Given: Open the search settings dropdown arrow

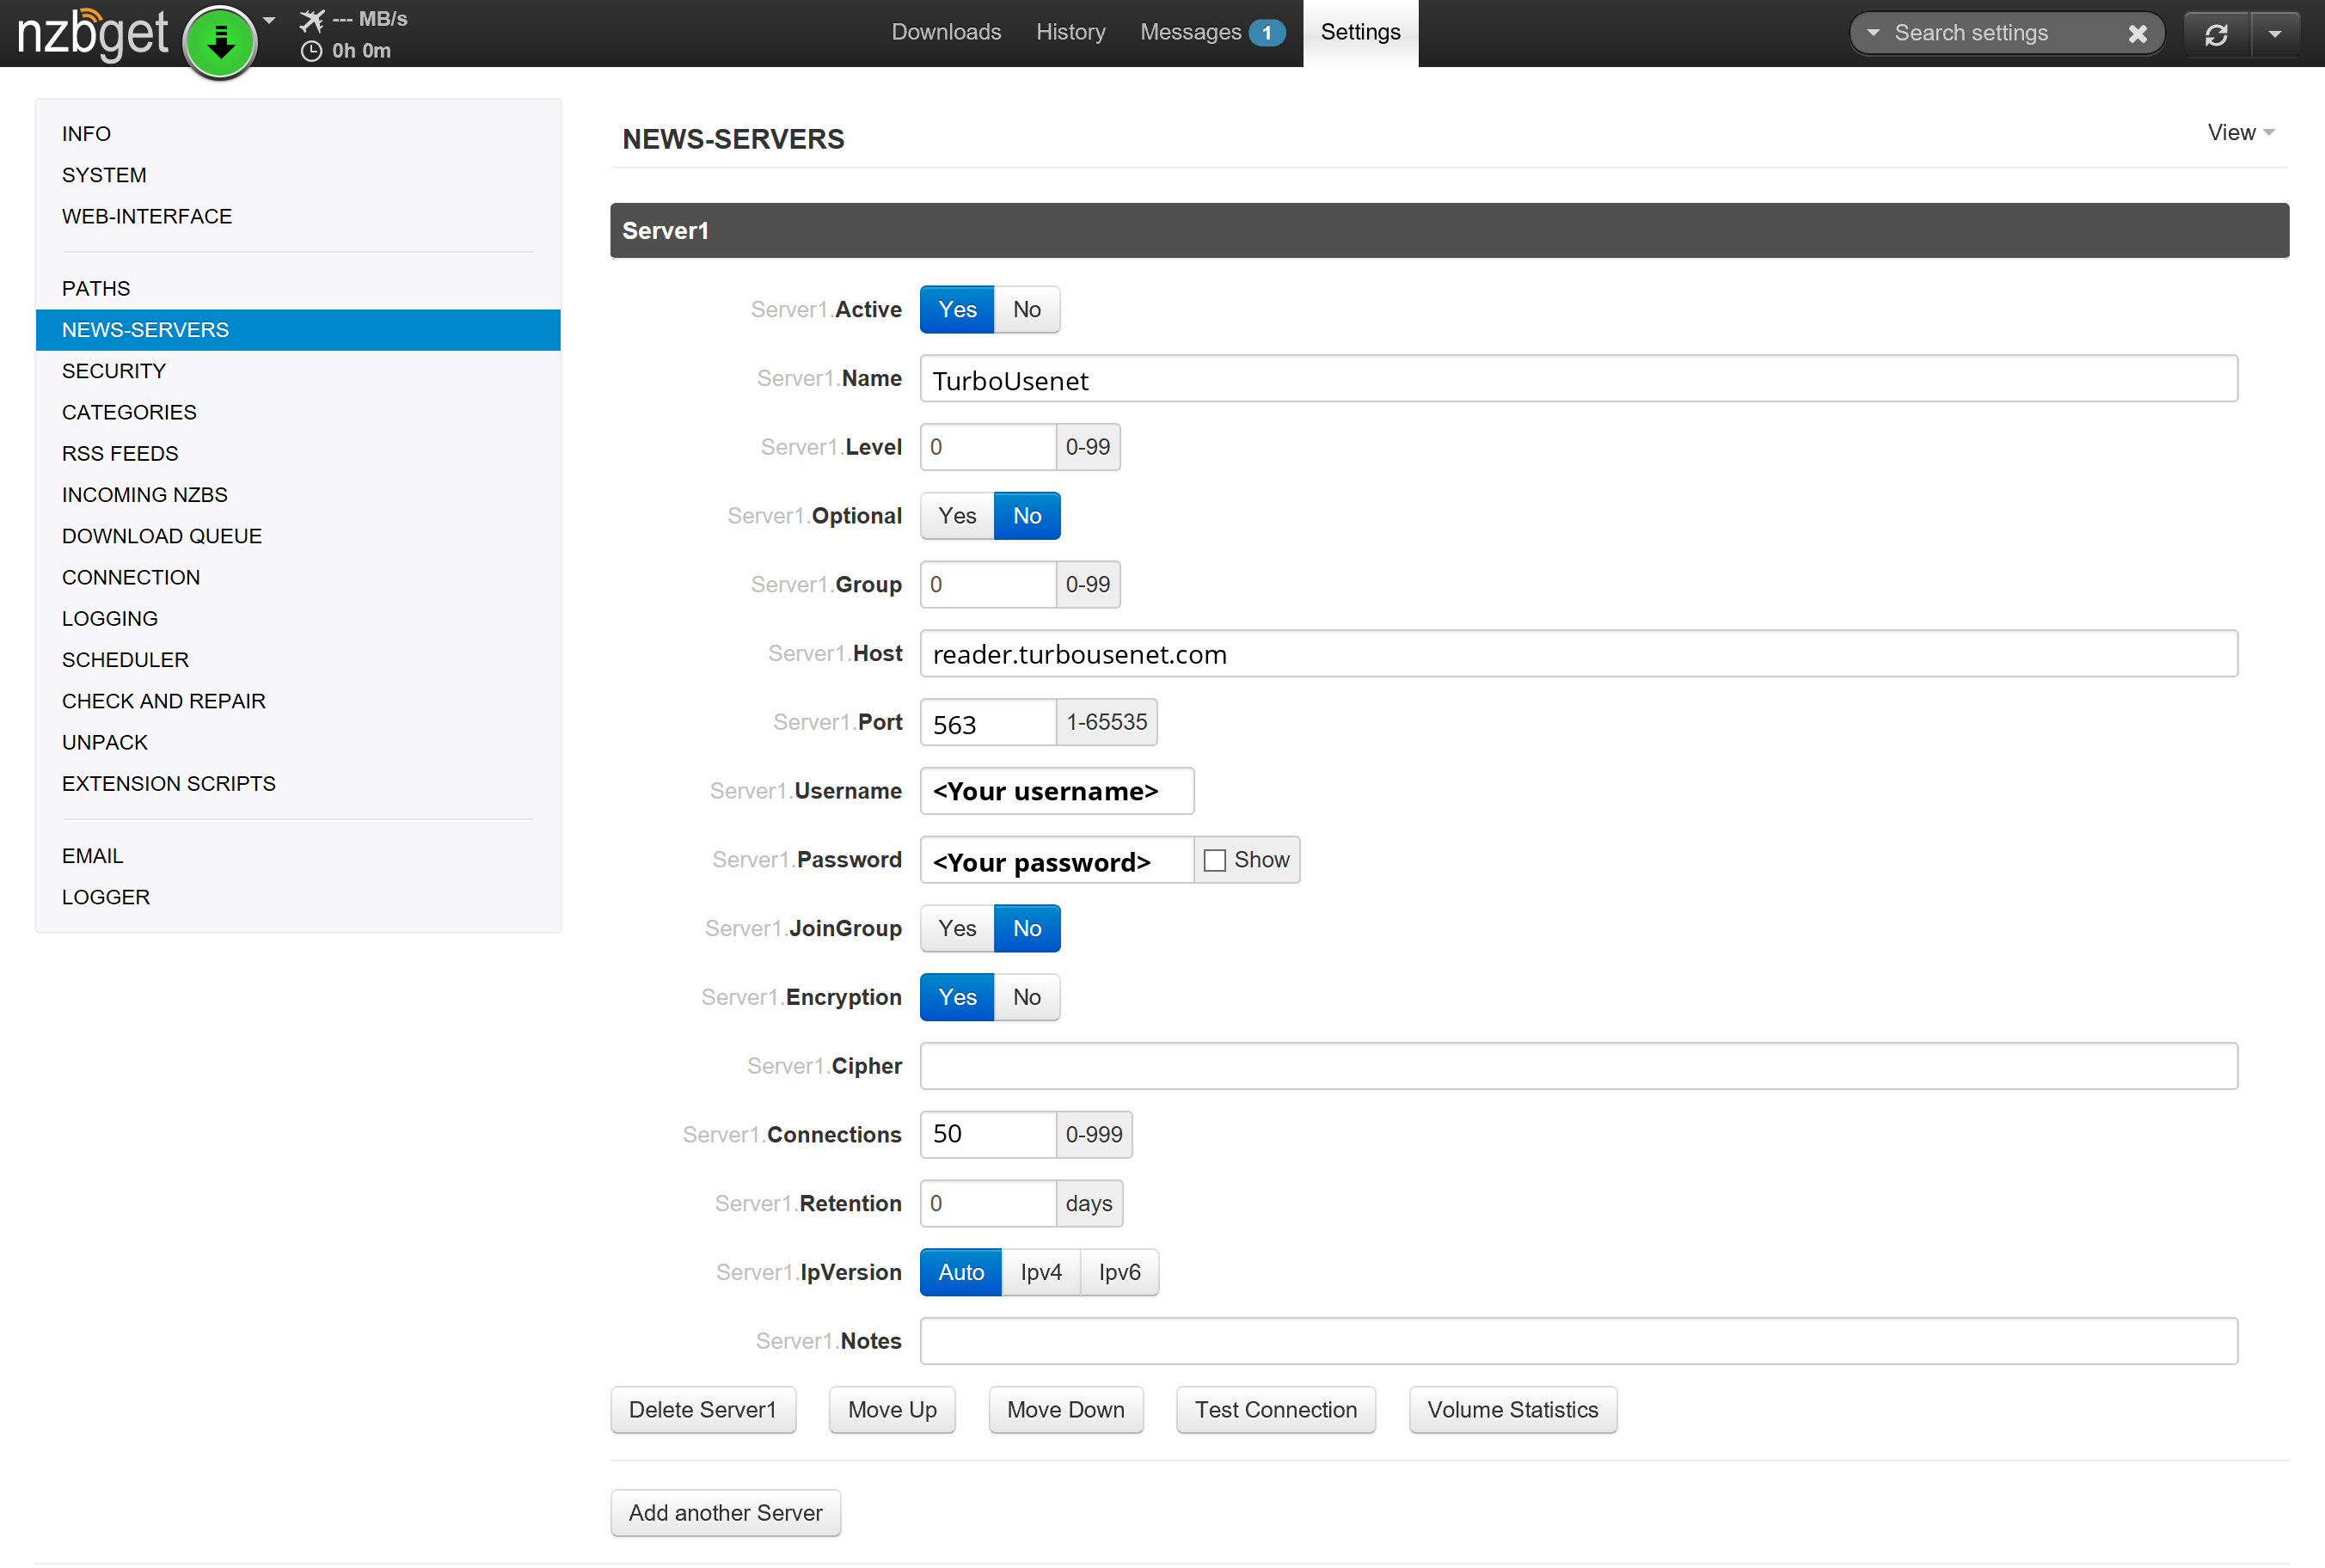Looking at the screenshot, I should (x=1872, y=33).
